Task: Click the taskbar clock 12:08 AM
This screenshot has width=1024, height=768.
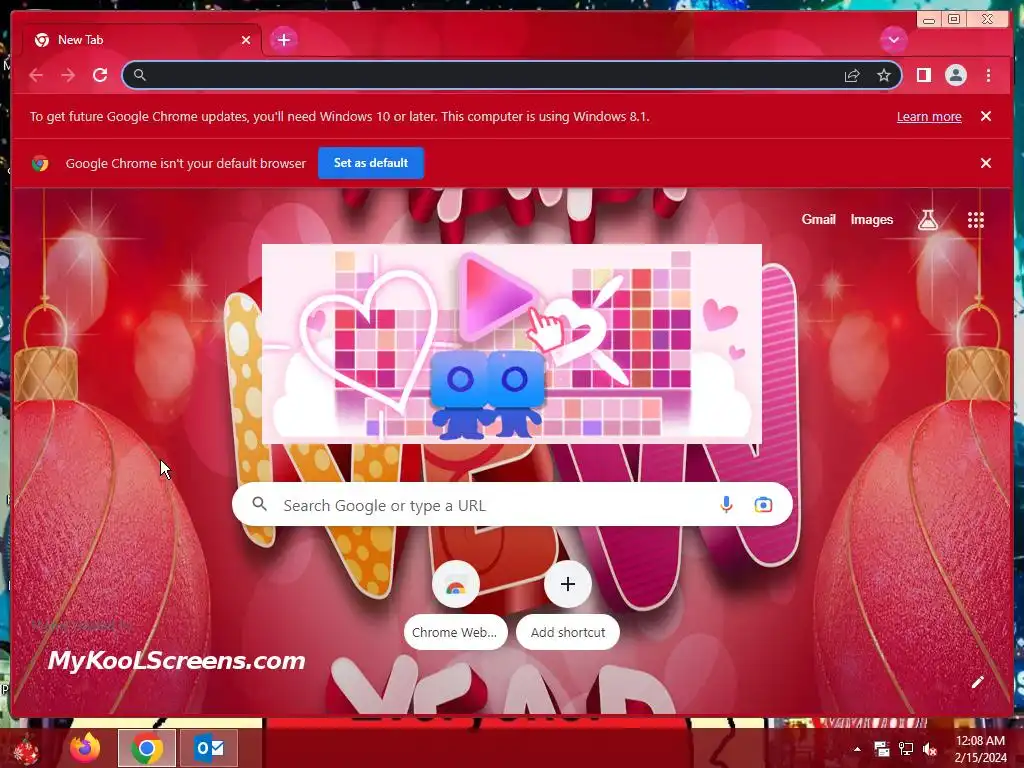Action: (980, 741)
